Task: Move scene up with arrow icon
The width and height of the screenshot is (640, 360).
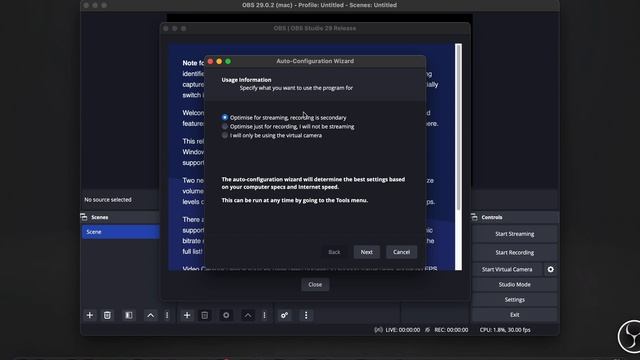Action: [x=151, y=315]
